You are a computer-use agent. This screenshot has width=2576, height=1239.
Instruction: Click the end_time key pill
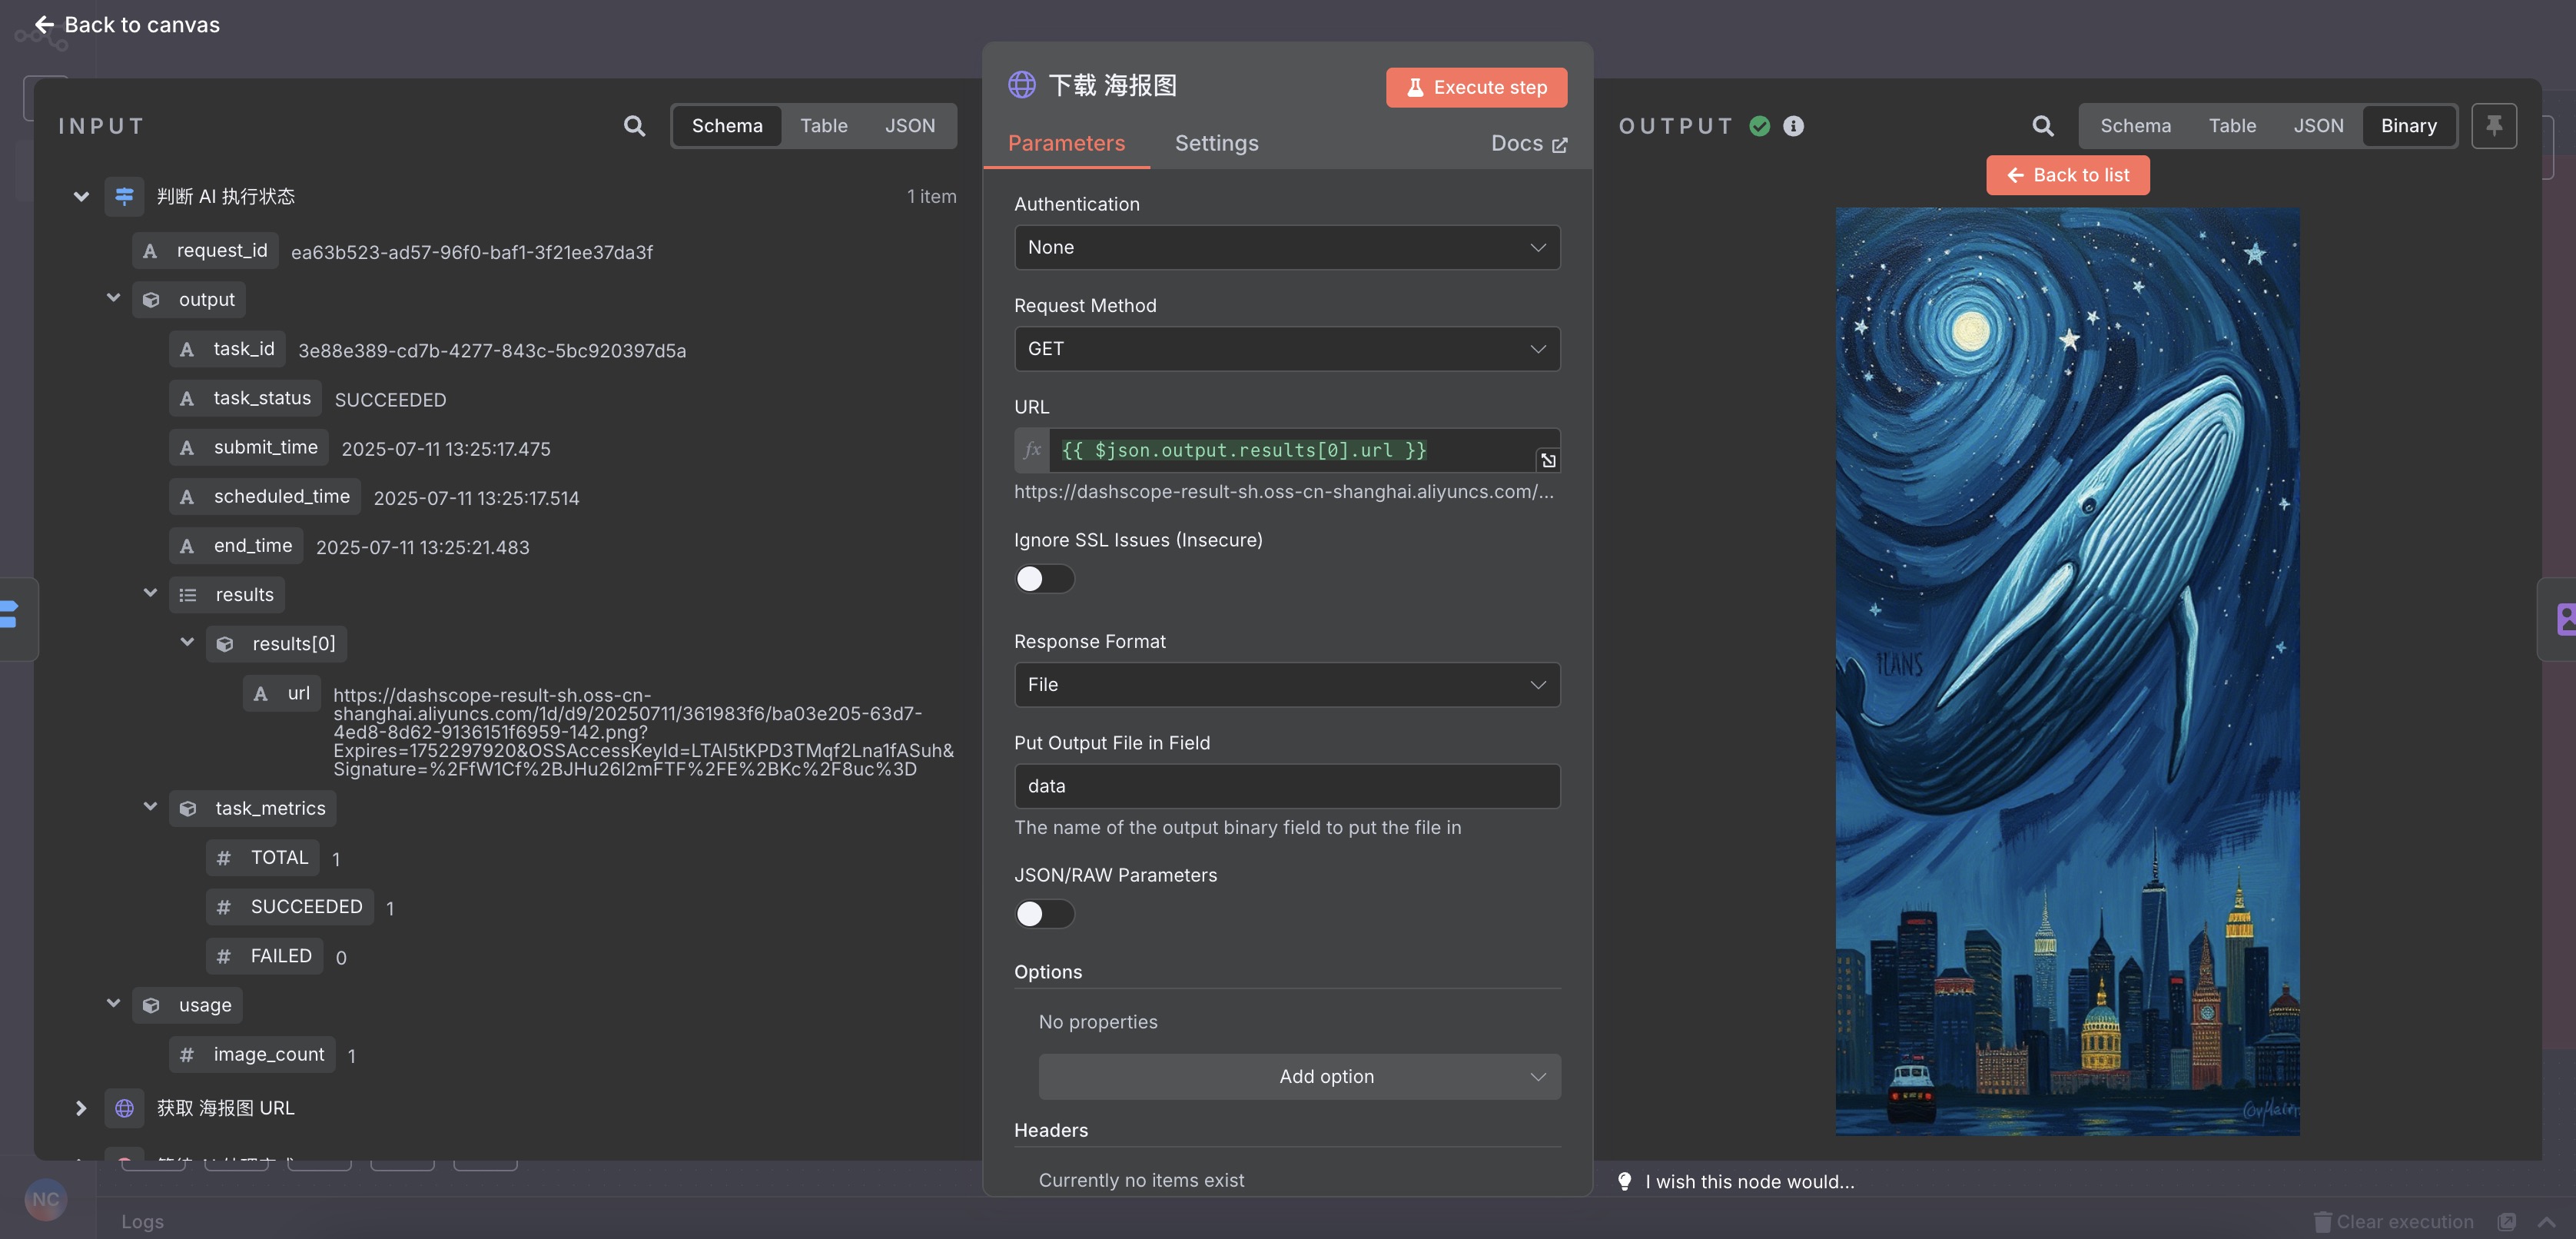tap(236, 546)
